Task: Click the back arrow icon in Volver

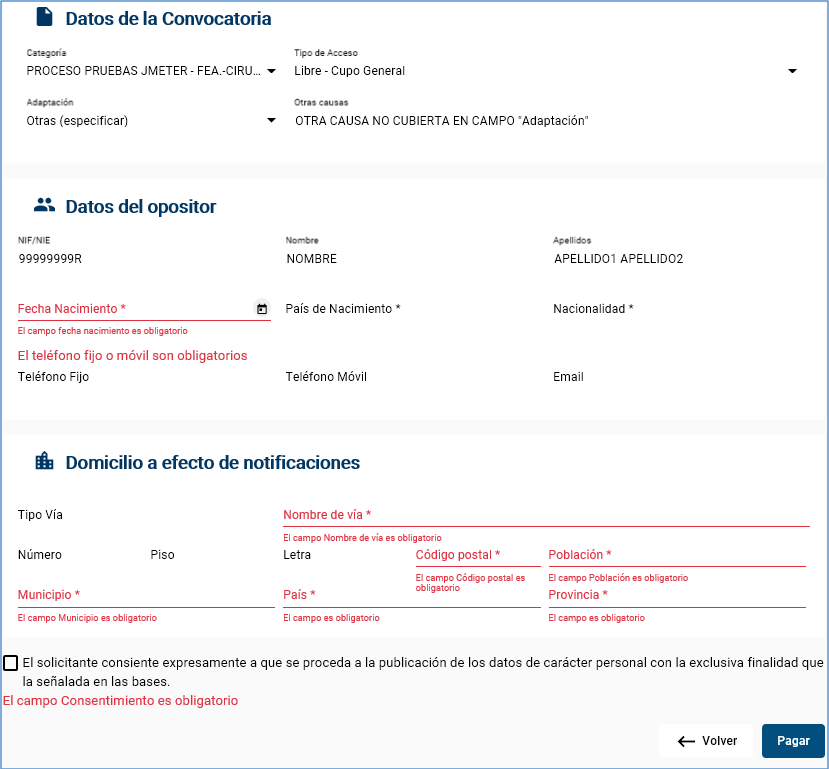Action: 686,741
